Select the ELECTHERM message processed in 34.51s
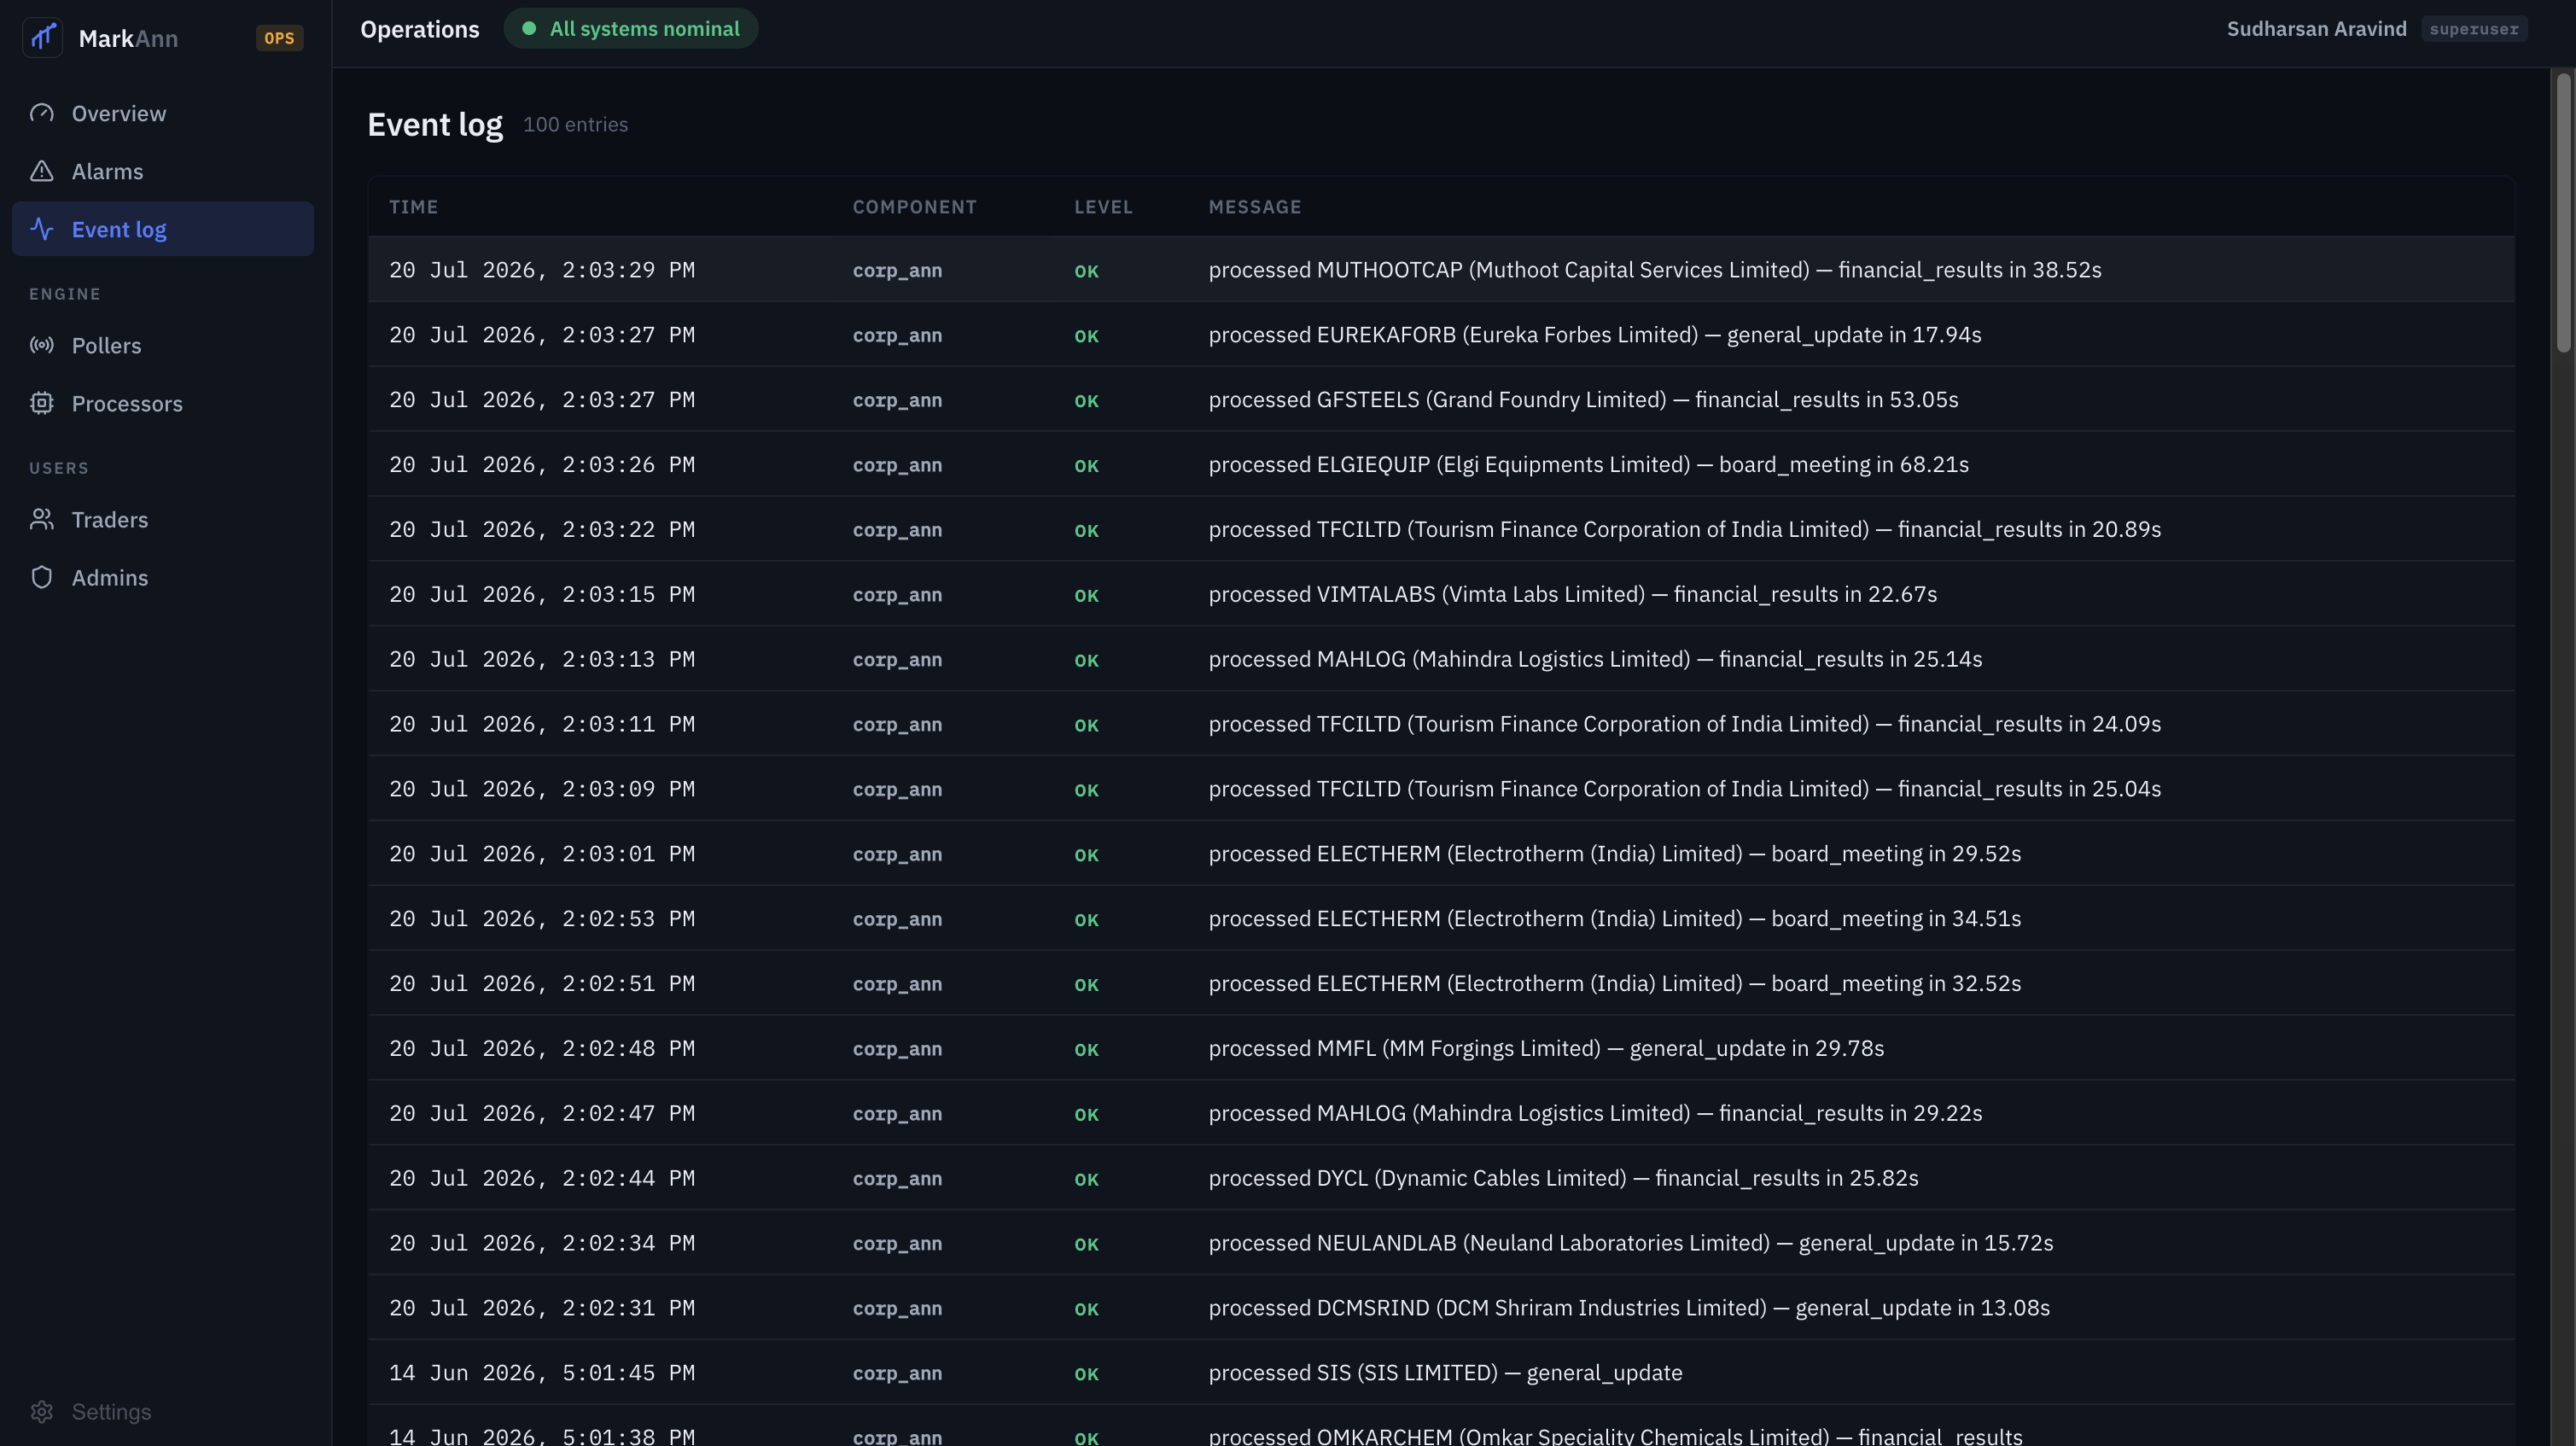The height and width of the screenshot is (1446, 2576). (1614, 919)
